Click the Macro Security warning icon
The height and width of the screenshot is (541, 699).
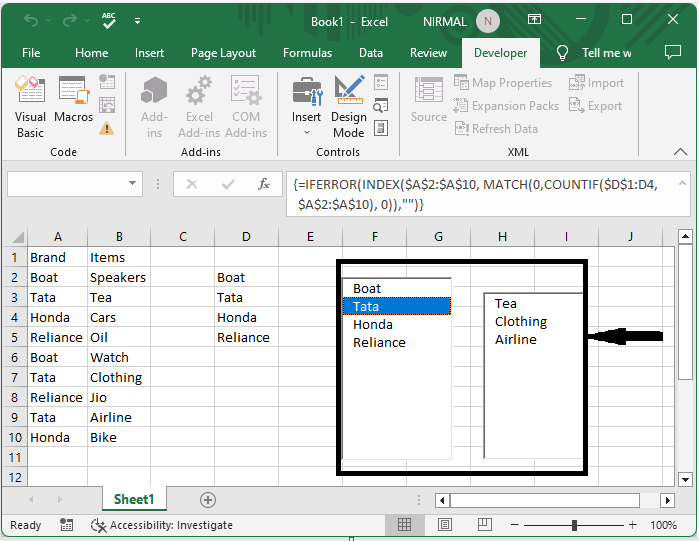[107, 128]
